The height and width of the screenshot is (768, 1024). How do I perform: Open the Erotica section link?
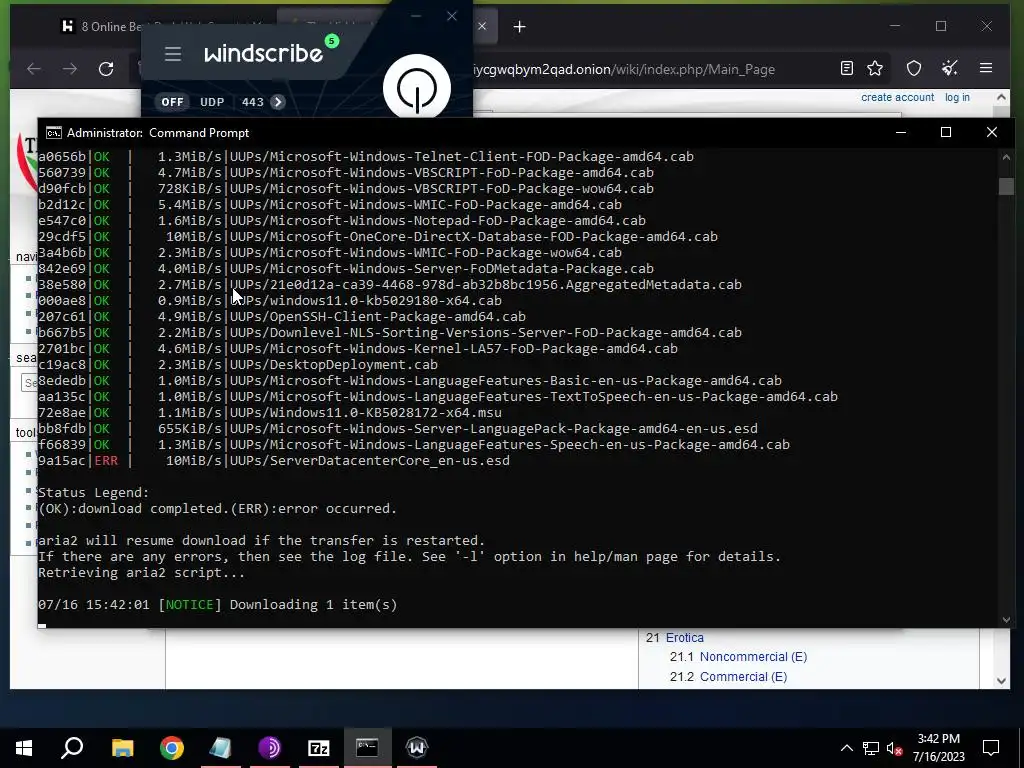(x=684, y=637)
